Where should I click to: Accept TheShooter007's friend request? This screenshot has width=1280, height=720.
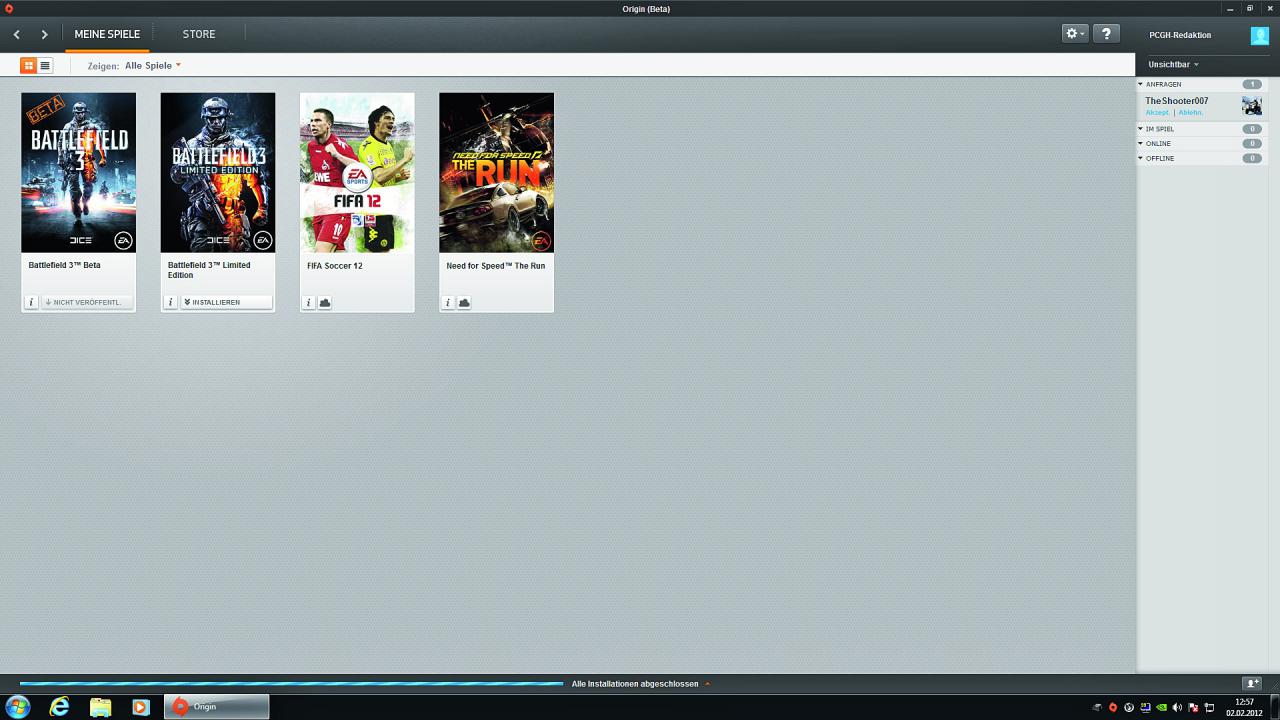1157,112
